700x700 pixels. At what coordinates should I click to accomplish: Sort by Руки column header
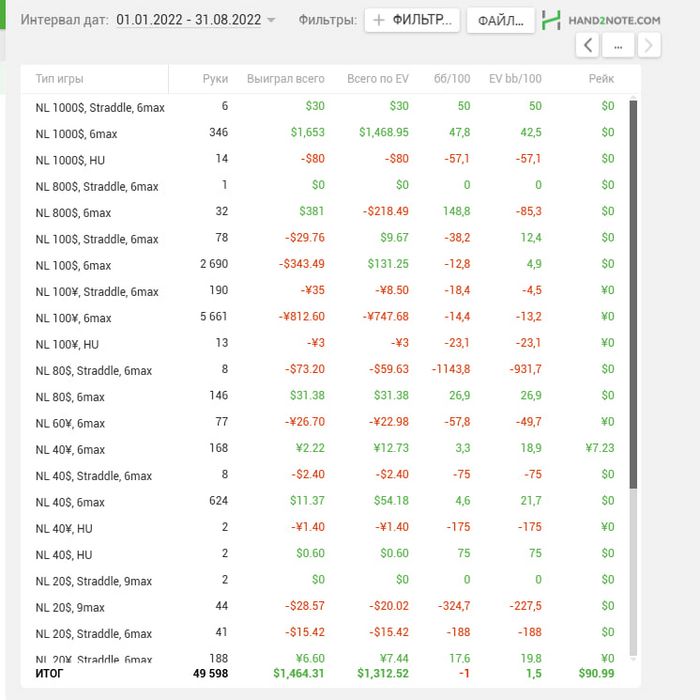click(x=215, y=79)
